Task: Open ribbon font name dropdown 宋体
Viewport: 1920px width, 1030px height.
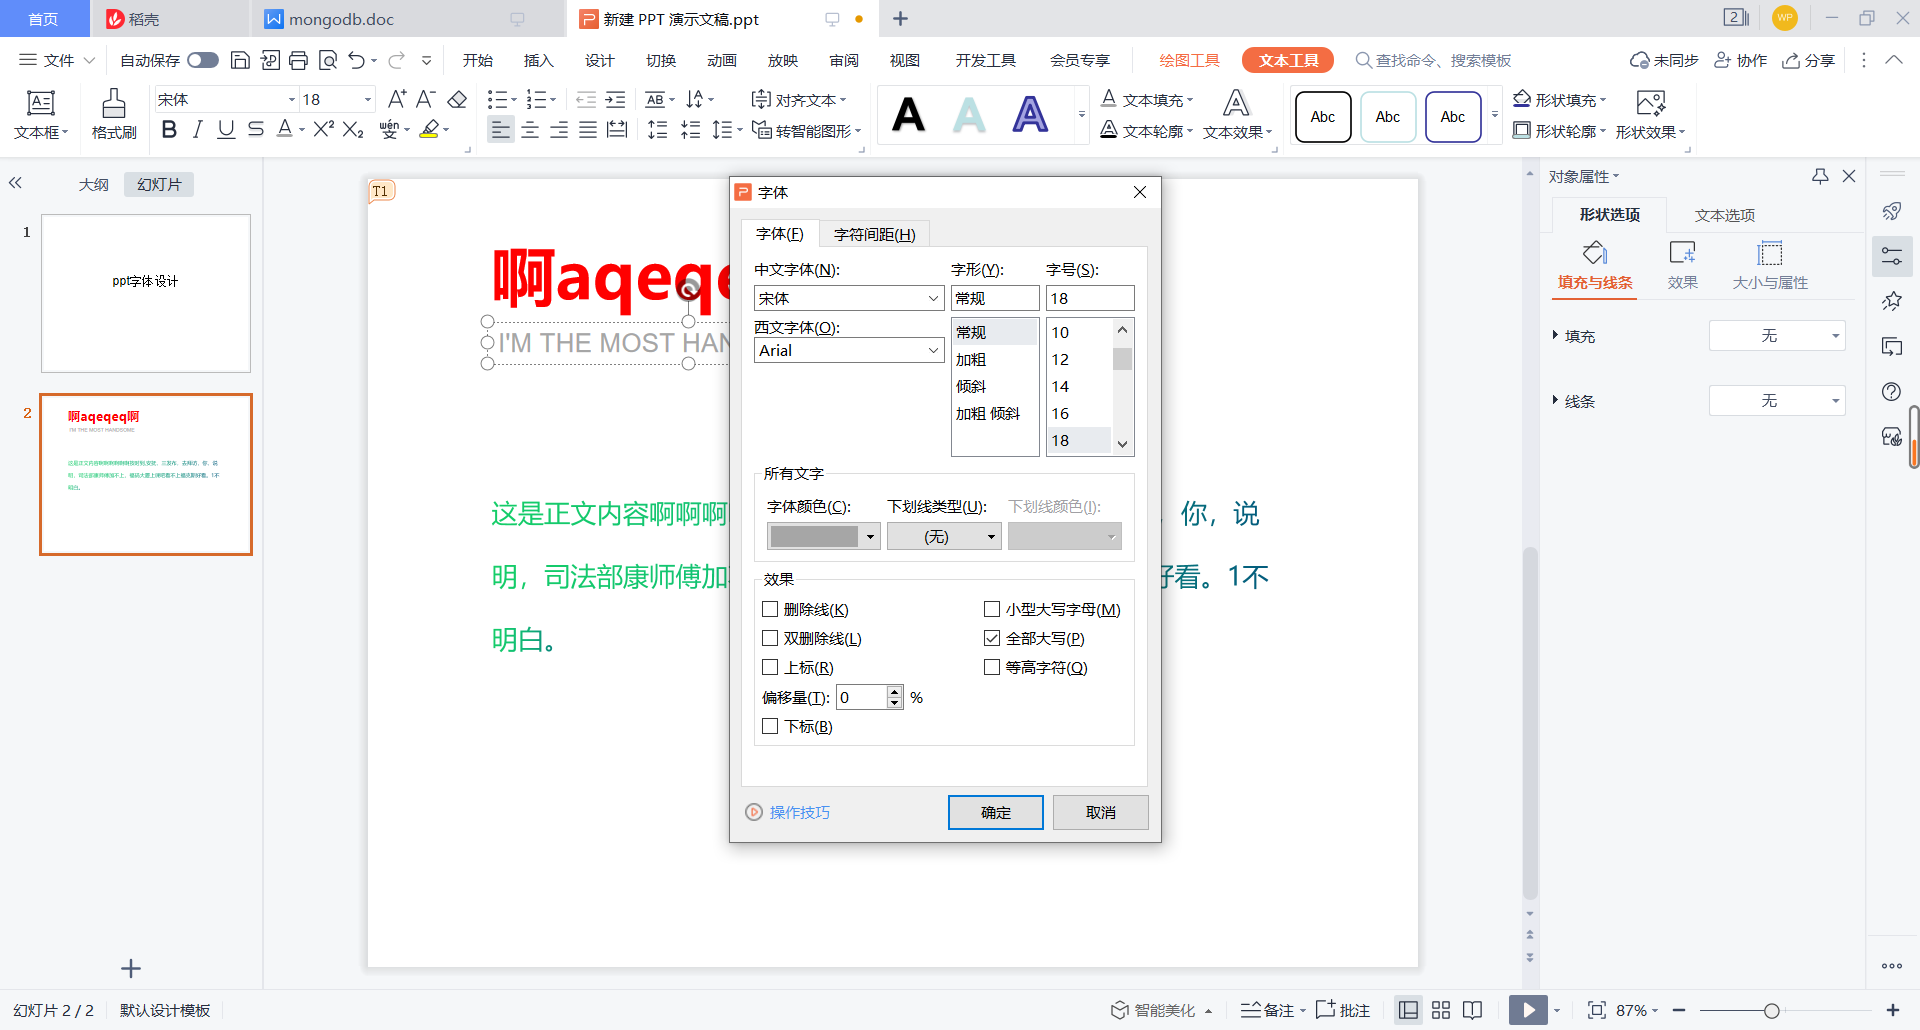Action: (291, 99)
